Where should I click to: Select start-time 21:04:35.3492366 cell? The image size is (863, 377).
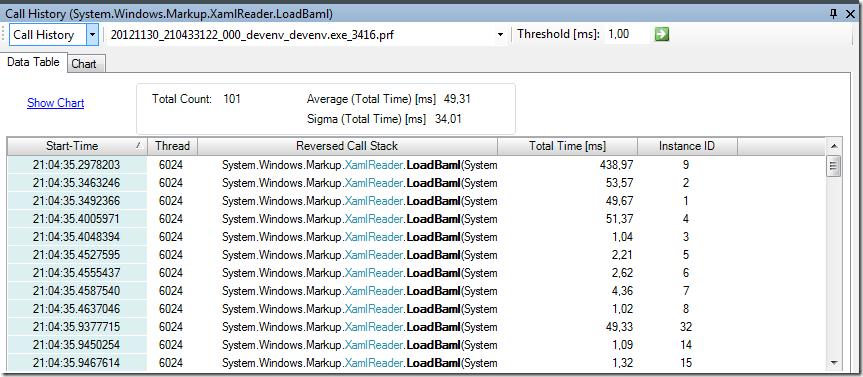coord(77,201)
